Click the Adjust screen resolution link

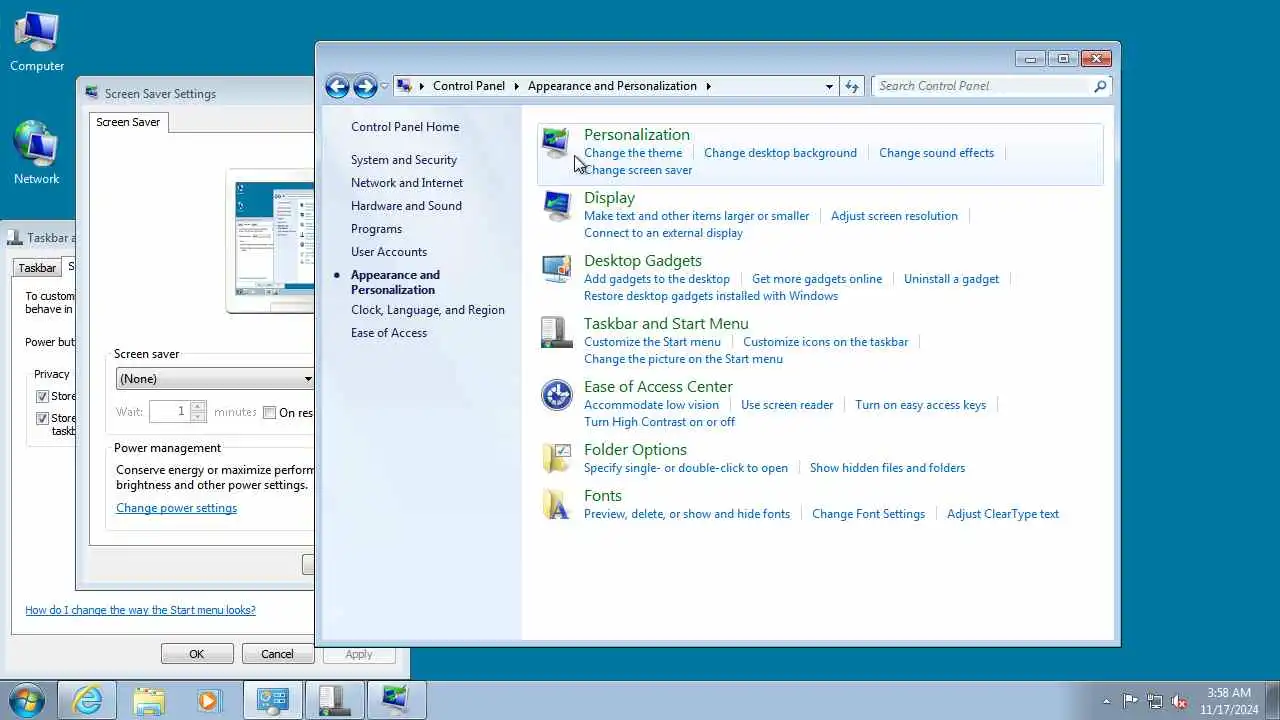894,216
